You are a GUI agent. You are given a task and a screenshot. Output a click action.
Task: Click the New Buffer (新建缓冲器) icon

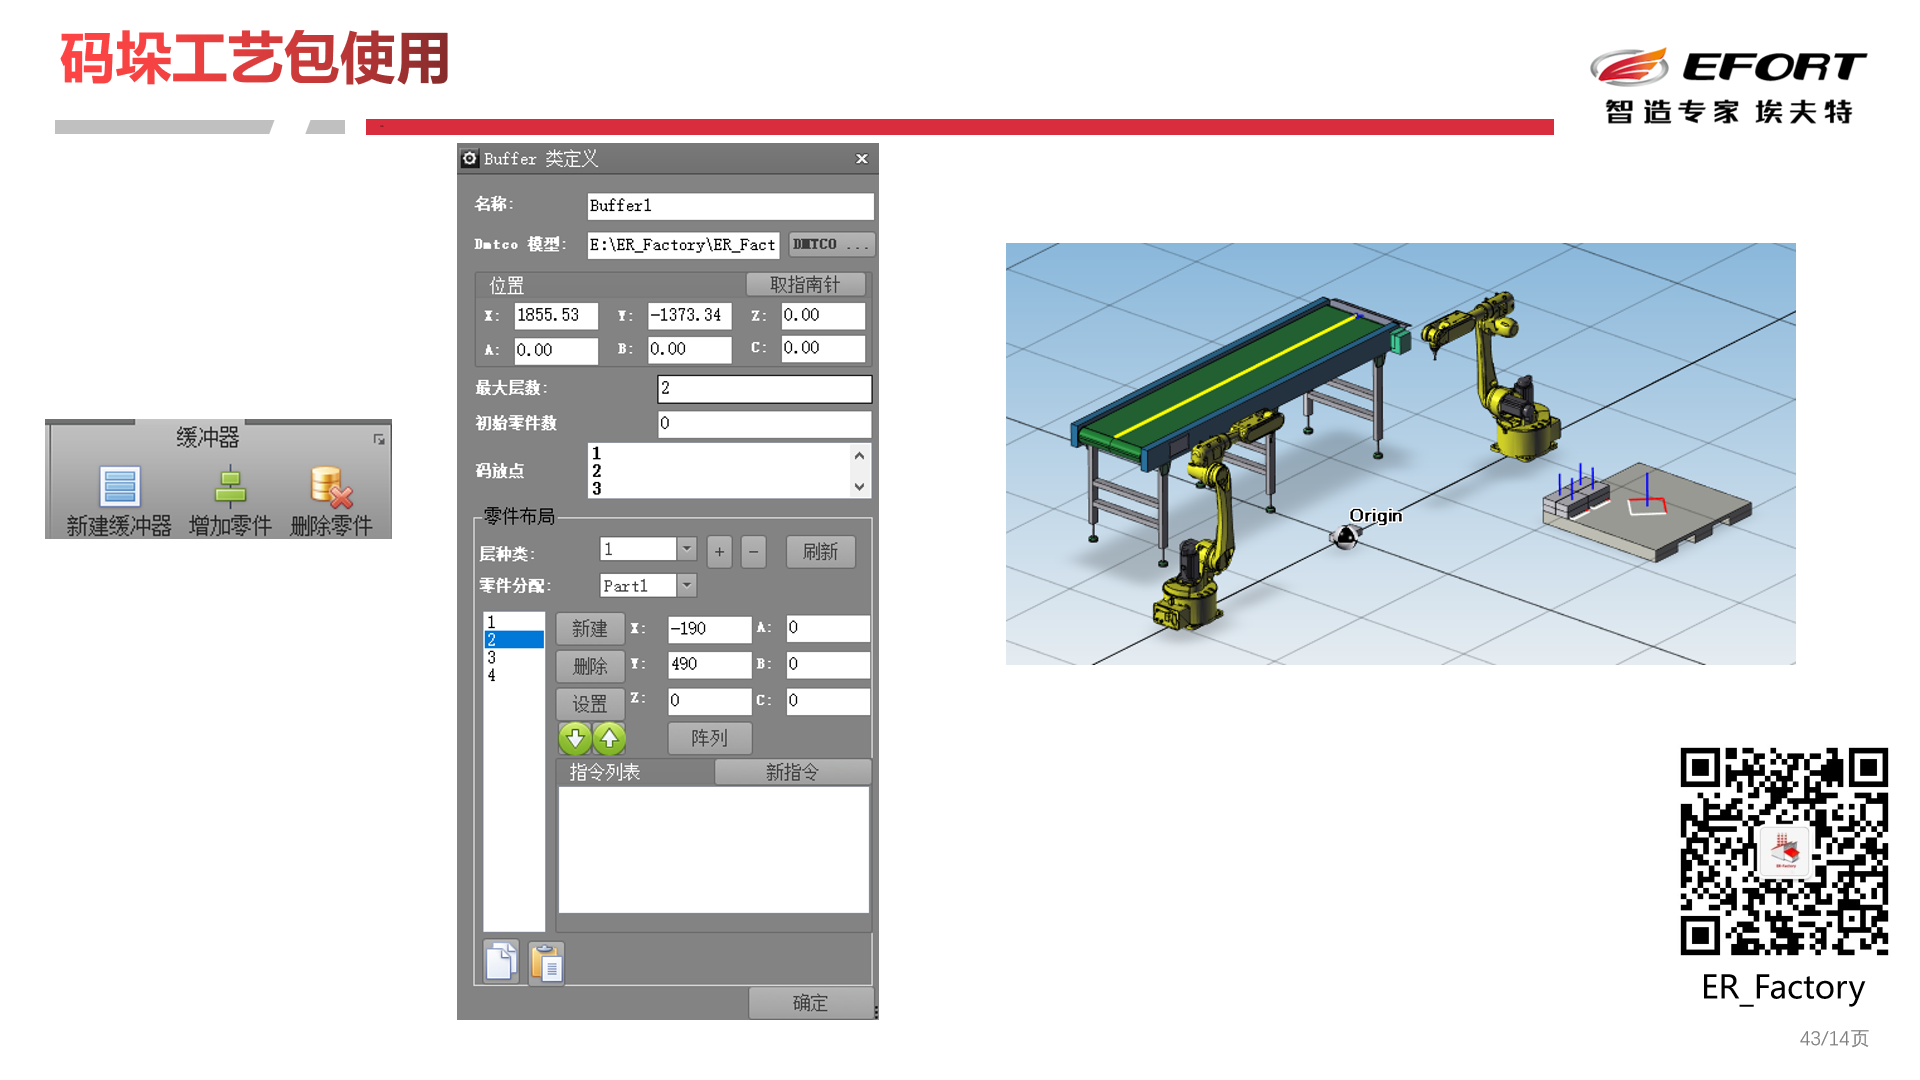[x=119, y=487]
